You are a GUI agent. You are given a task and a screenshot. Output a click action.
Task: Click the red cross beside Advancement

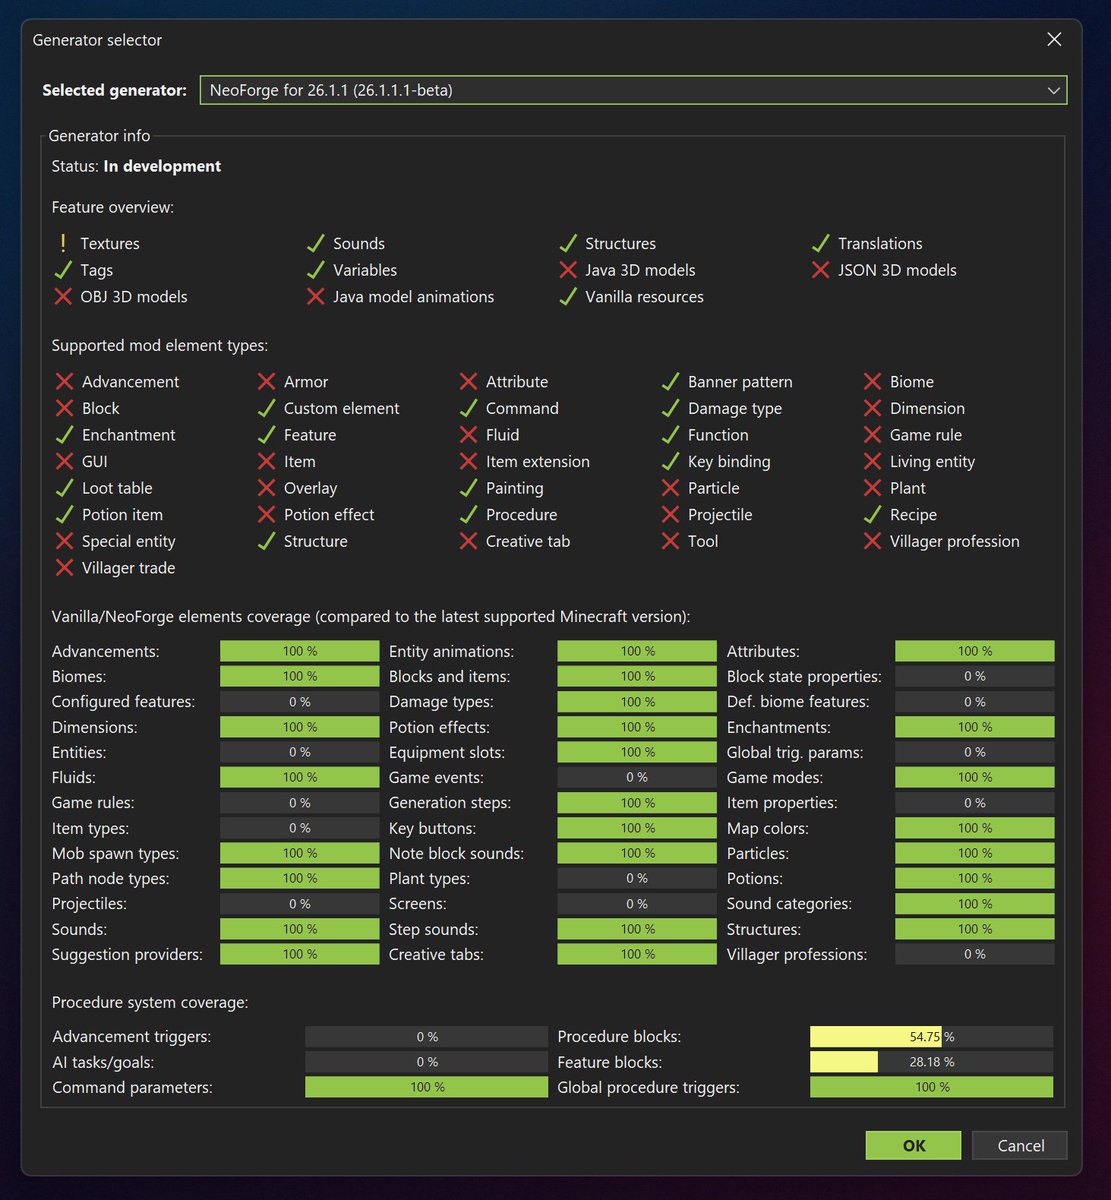[x=64, y=382]
